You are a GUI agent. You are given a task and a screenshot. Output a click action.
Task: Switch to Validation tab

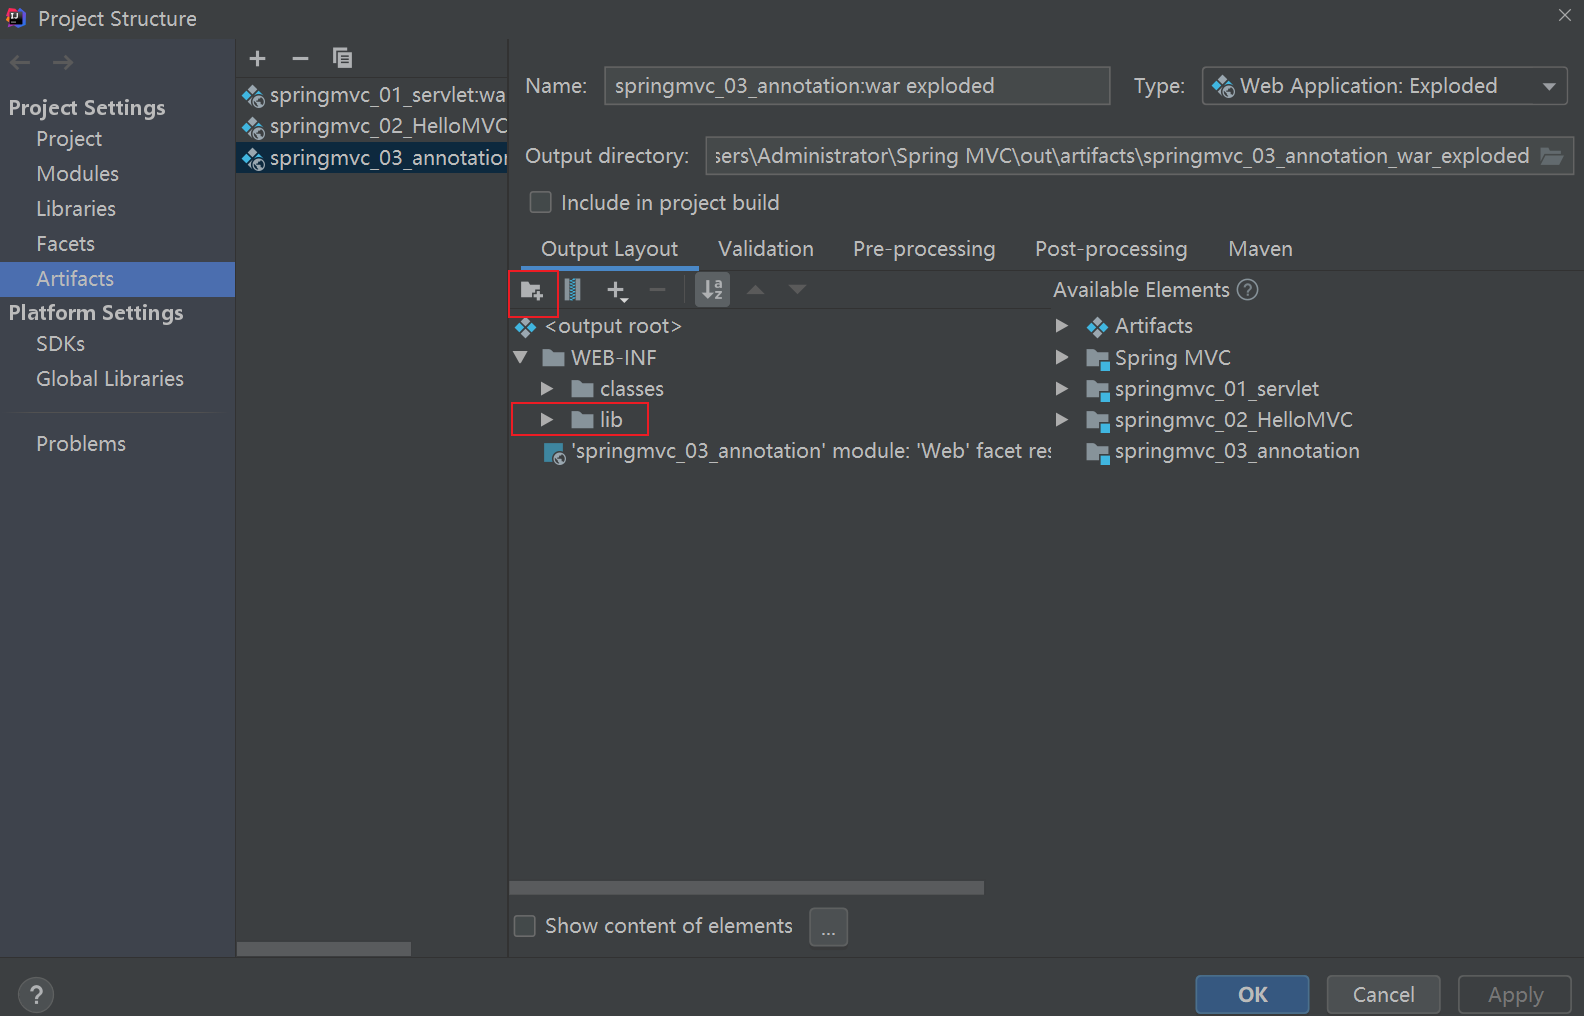[x=766, y=249]
